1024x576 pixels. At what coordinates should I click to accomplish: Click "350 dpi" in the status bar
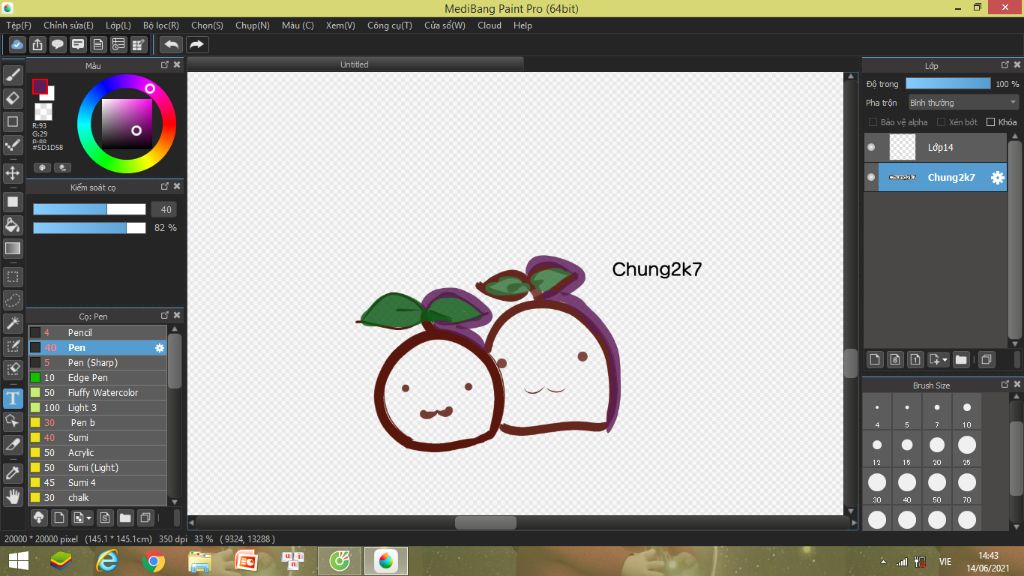(173, 539)
